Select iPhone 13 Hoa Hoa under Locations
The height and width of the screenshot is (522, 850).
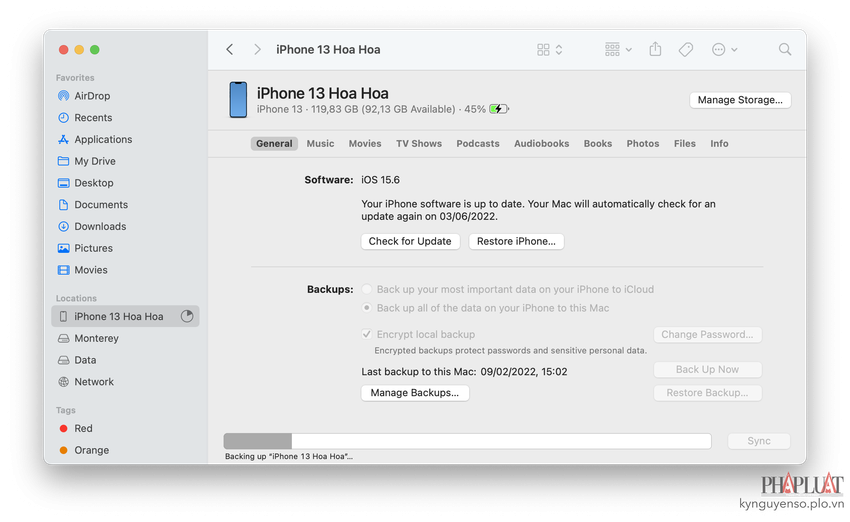[125, 316]
